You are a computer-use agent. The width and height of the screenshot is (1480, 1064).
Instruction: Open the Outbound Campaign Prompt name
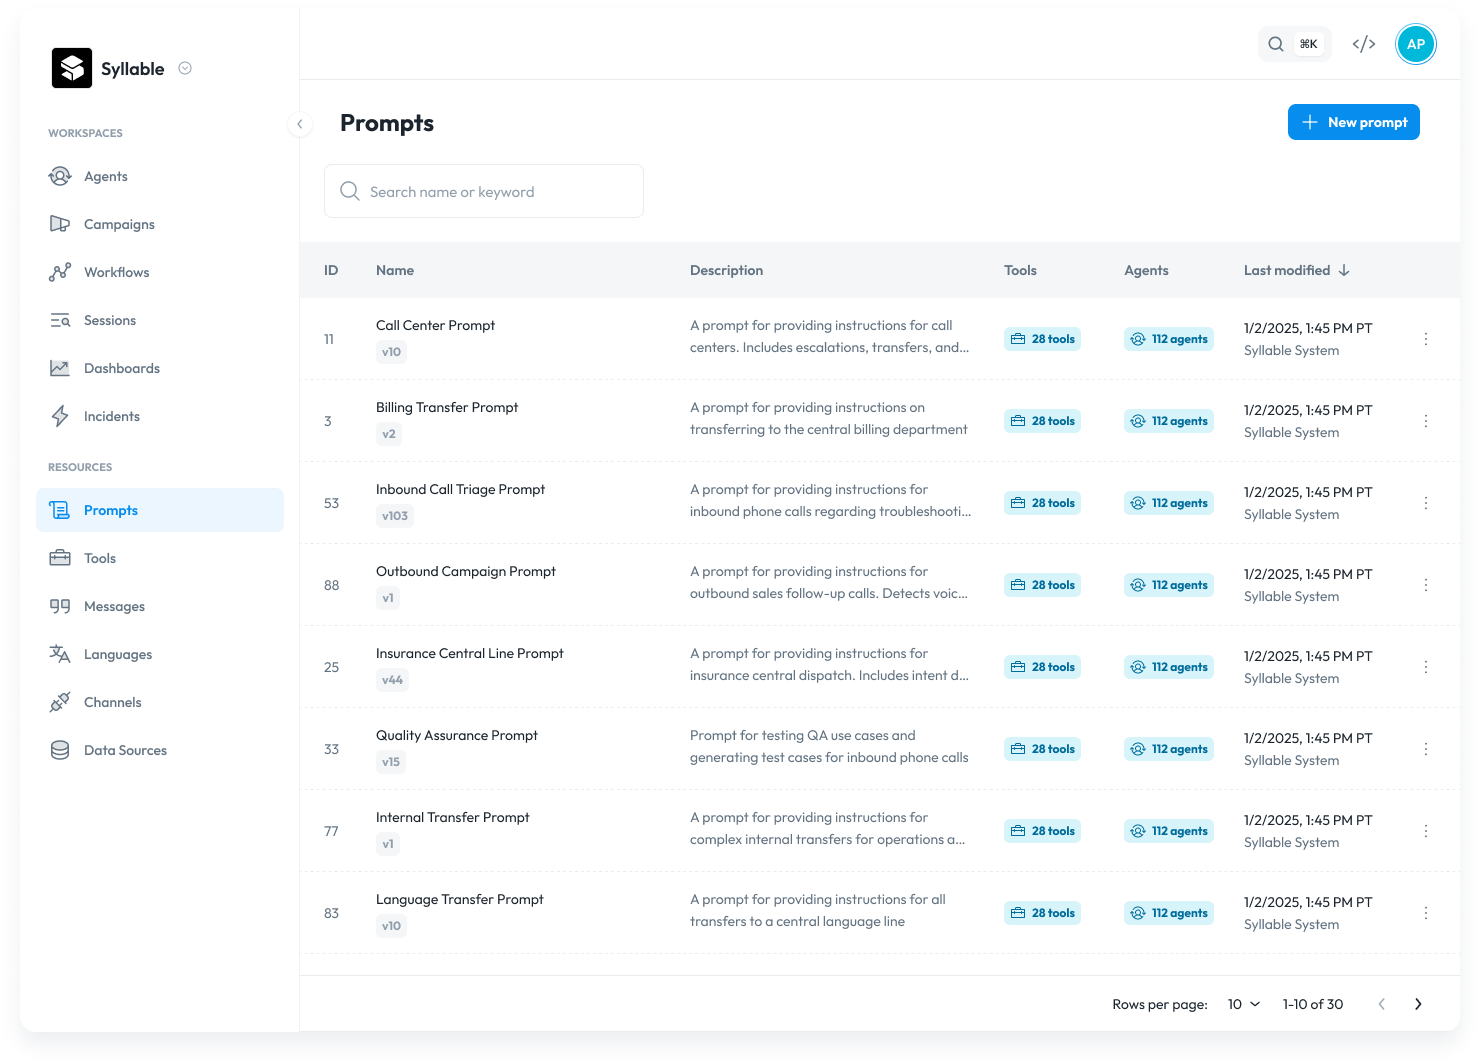click(466, 571)
